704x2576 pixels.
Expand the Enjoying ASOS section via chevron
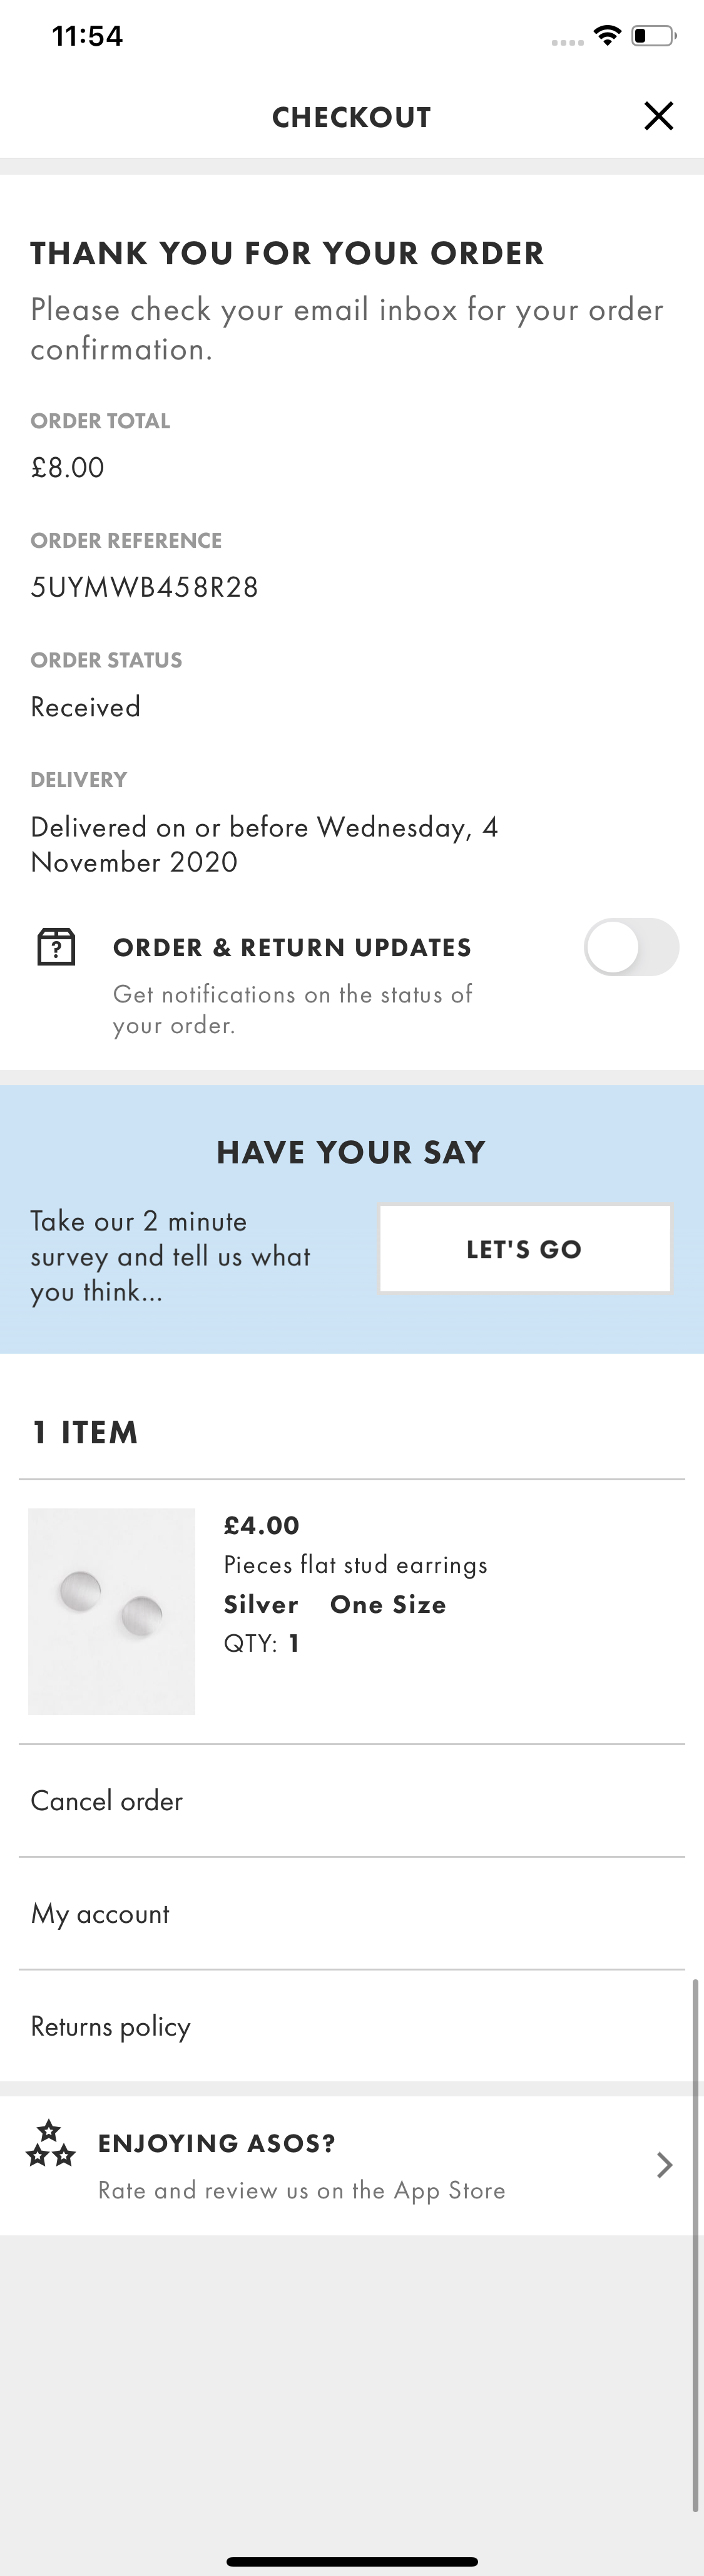(664, 2165)
